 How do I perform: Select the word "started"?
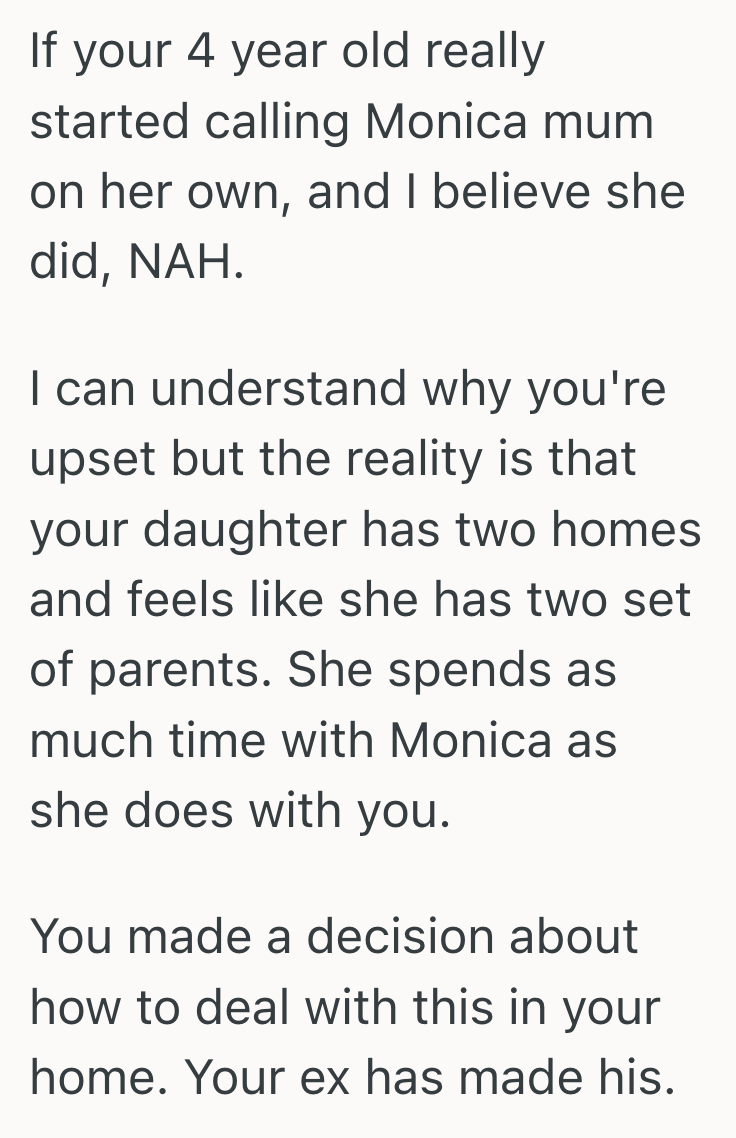[91, 122]
